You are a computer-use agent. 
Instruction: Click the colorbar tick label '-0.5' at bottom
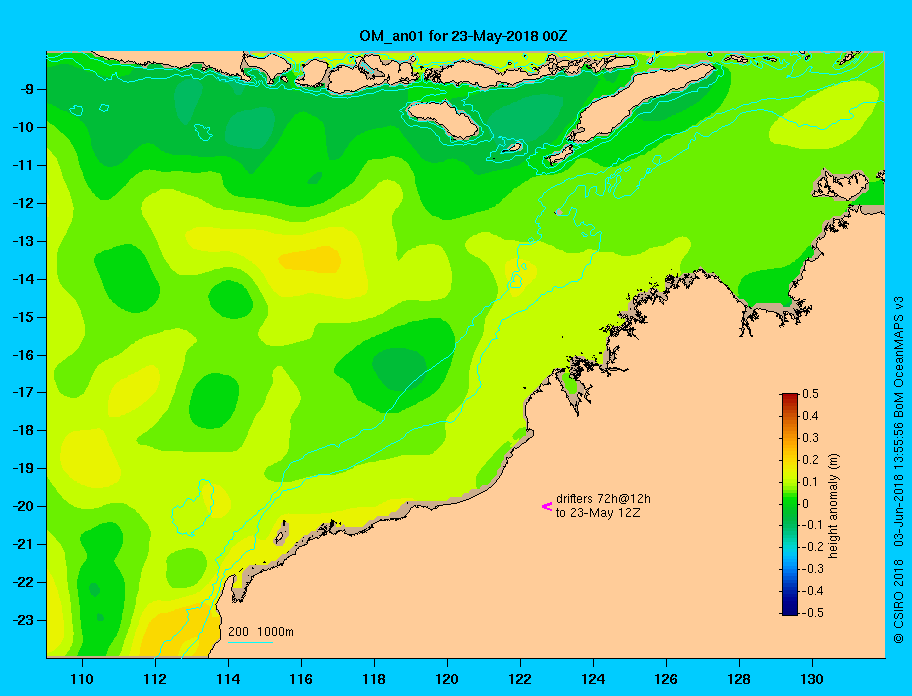(813, 613)
